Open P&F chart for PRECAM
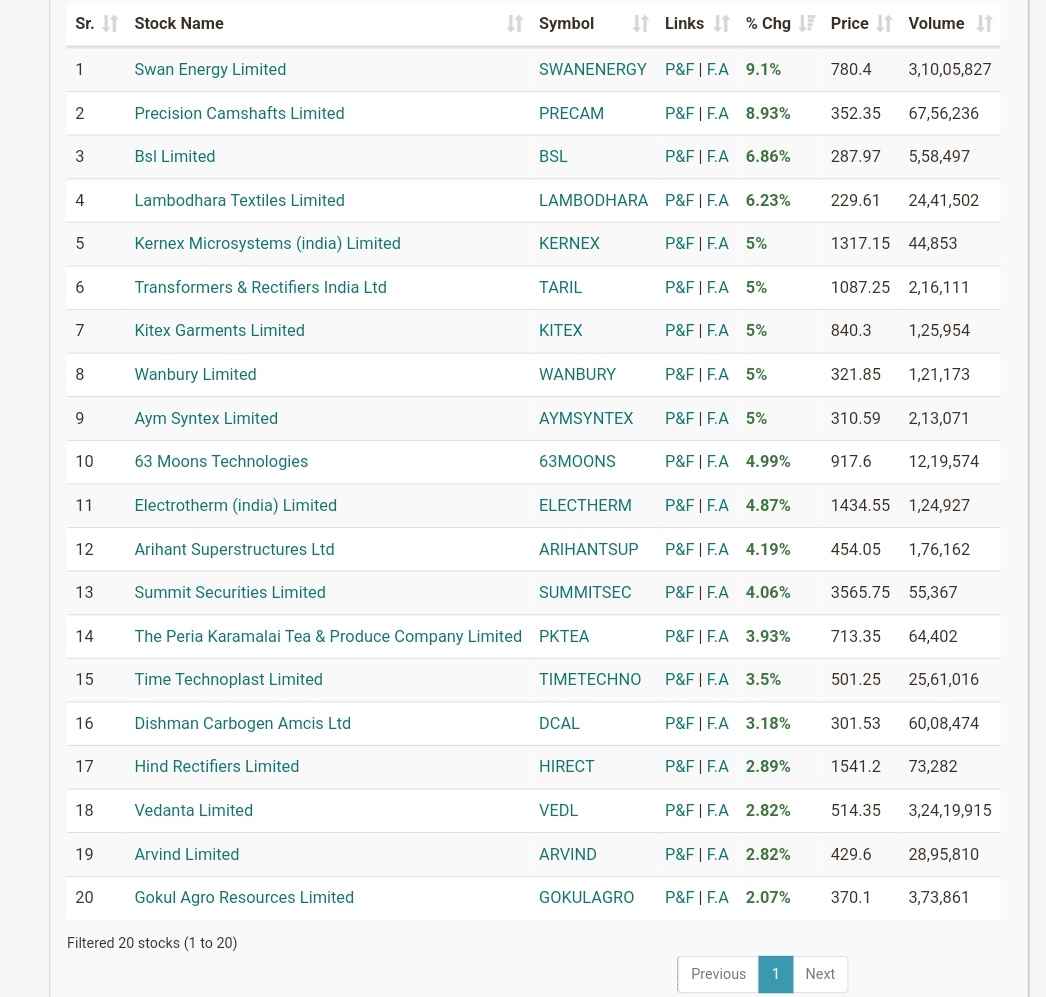Viewport: 1046px width, 997px height. [679, 112]
